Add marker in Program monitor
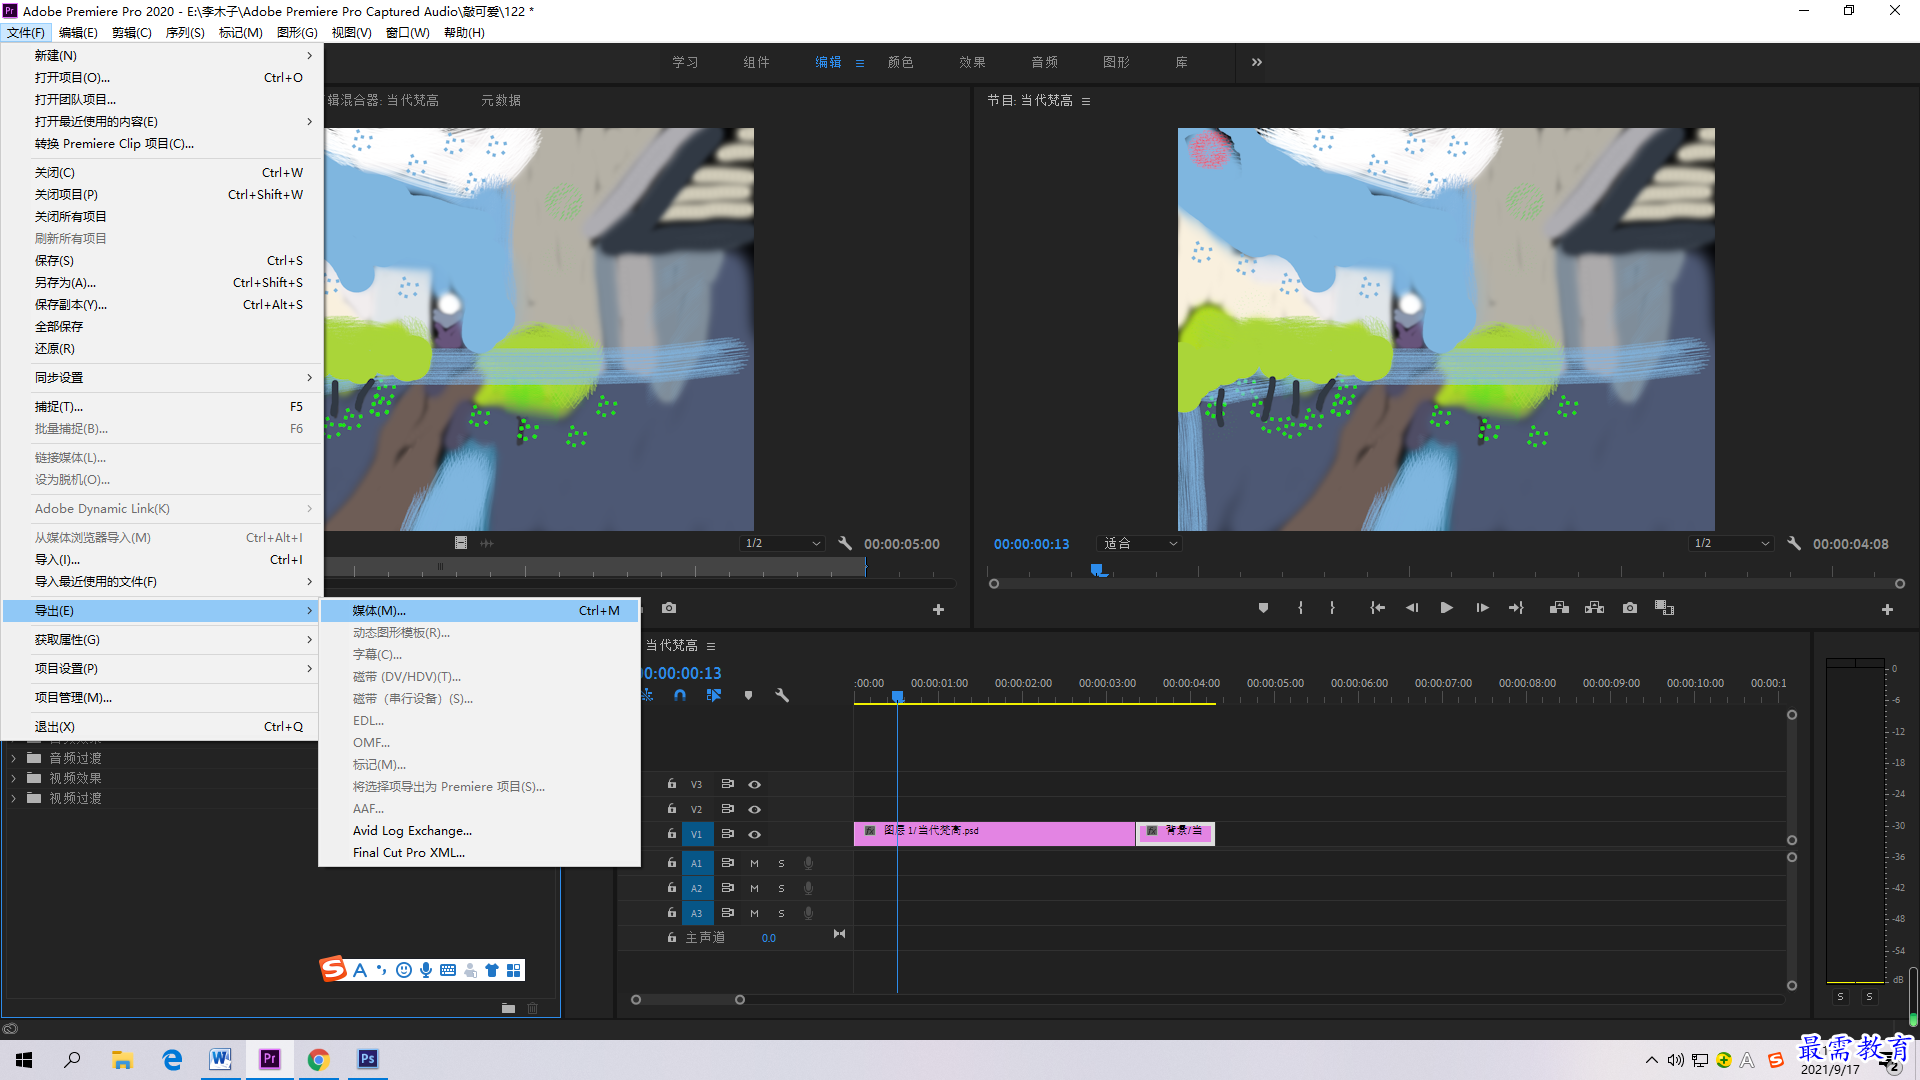 click(1263, 608)
